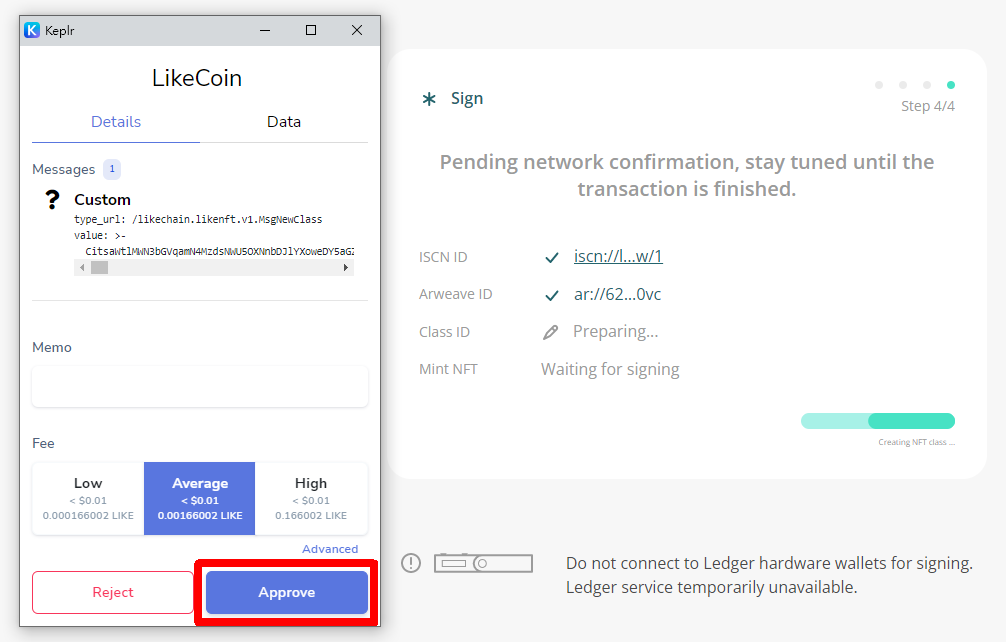Click the left arrow of message scrollbar
Viewport: 1006px width, 642px height.
tap(82, 267)
